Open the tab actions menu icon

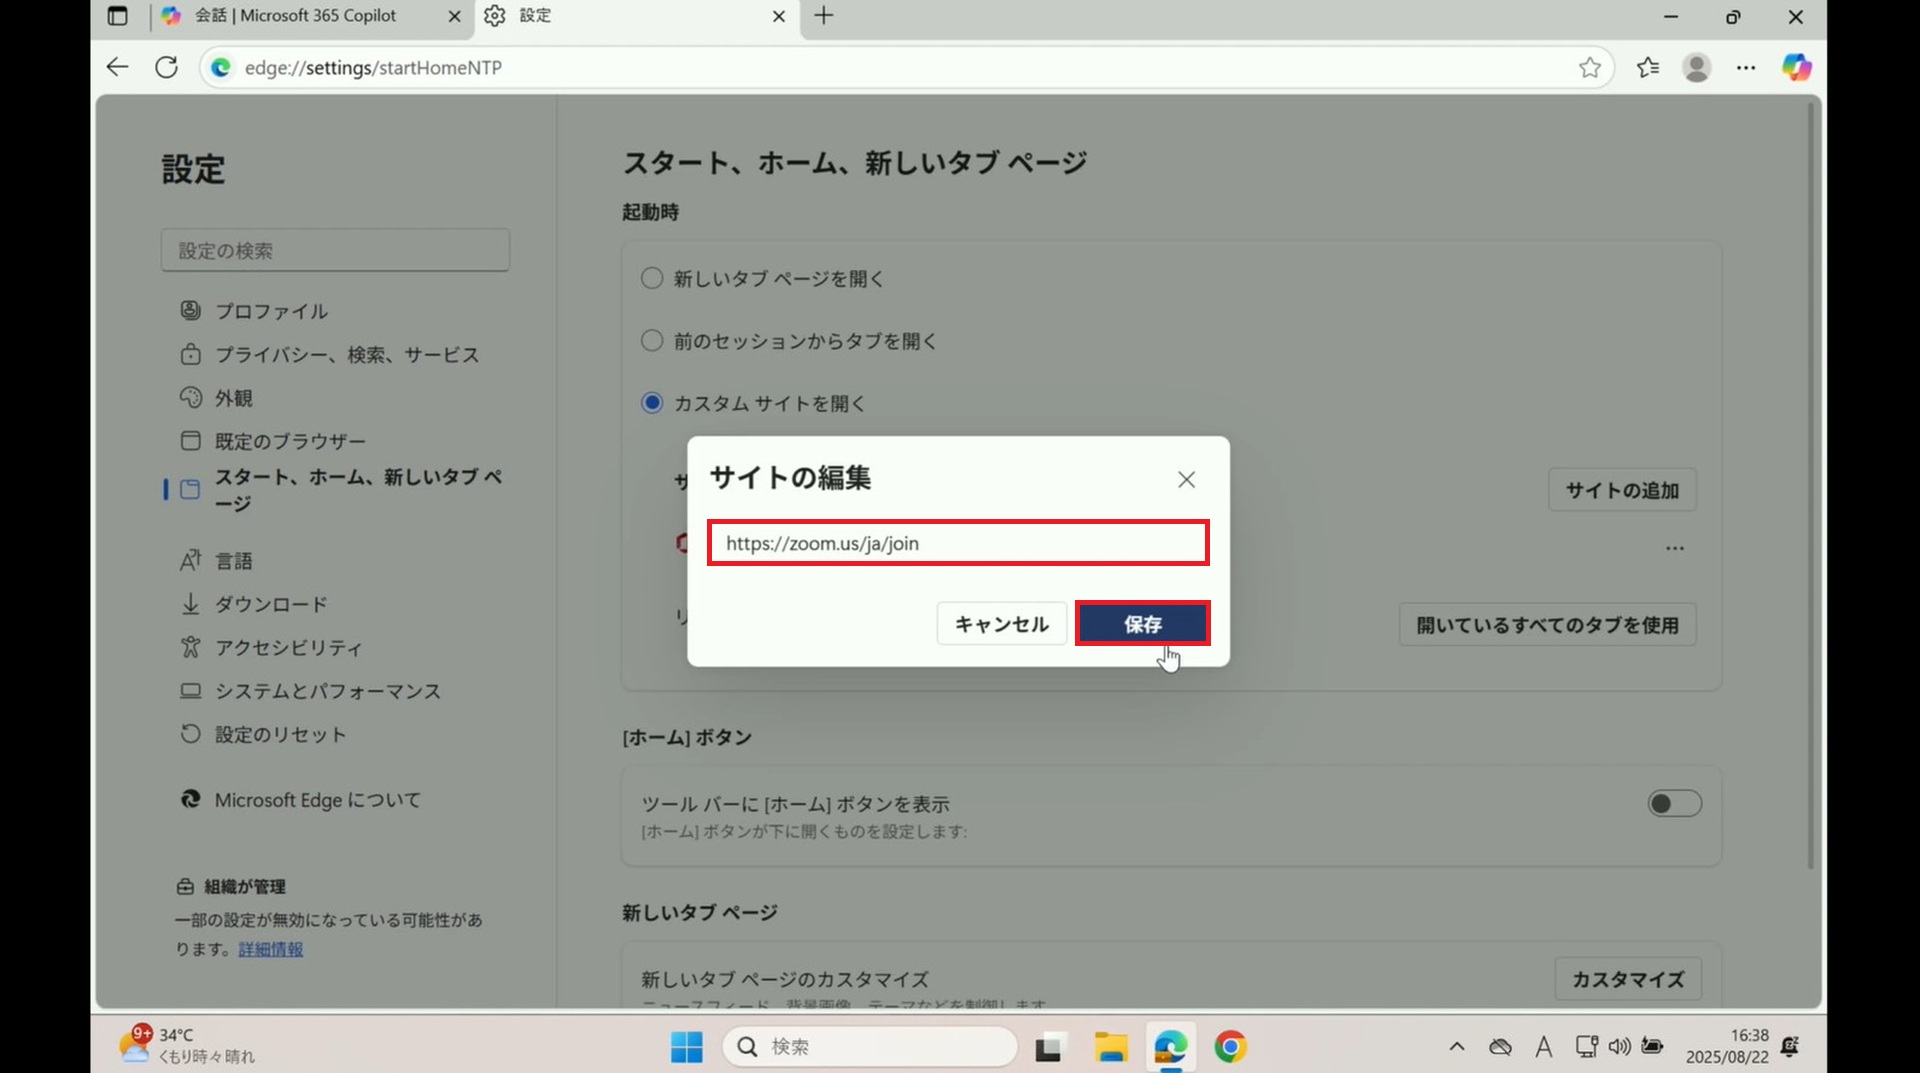118,16
